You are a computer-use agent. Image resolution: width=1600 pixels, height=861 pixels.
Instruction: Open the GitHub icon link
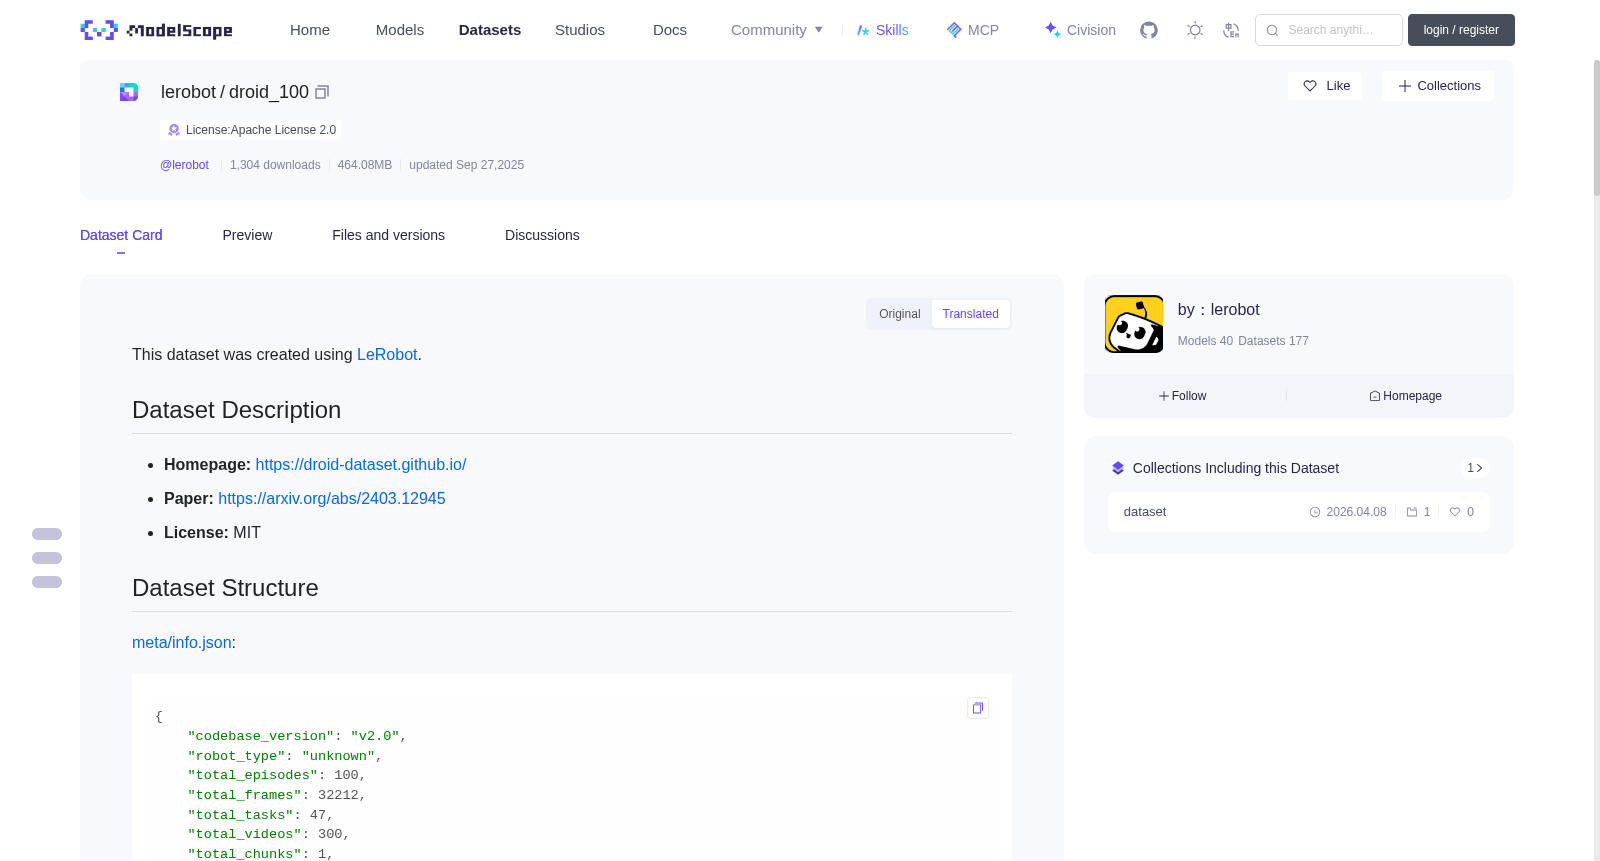[x=1149, y=30]
